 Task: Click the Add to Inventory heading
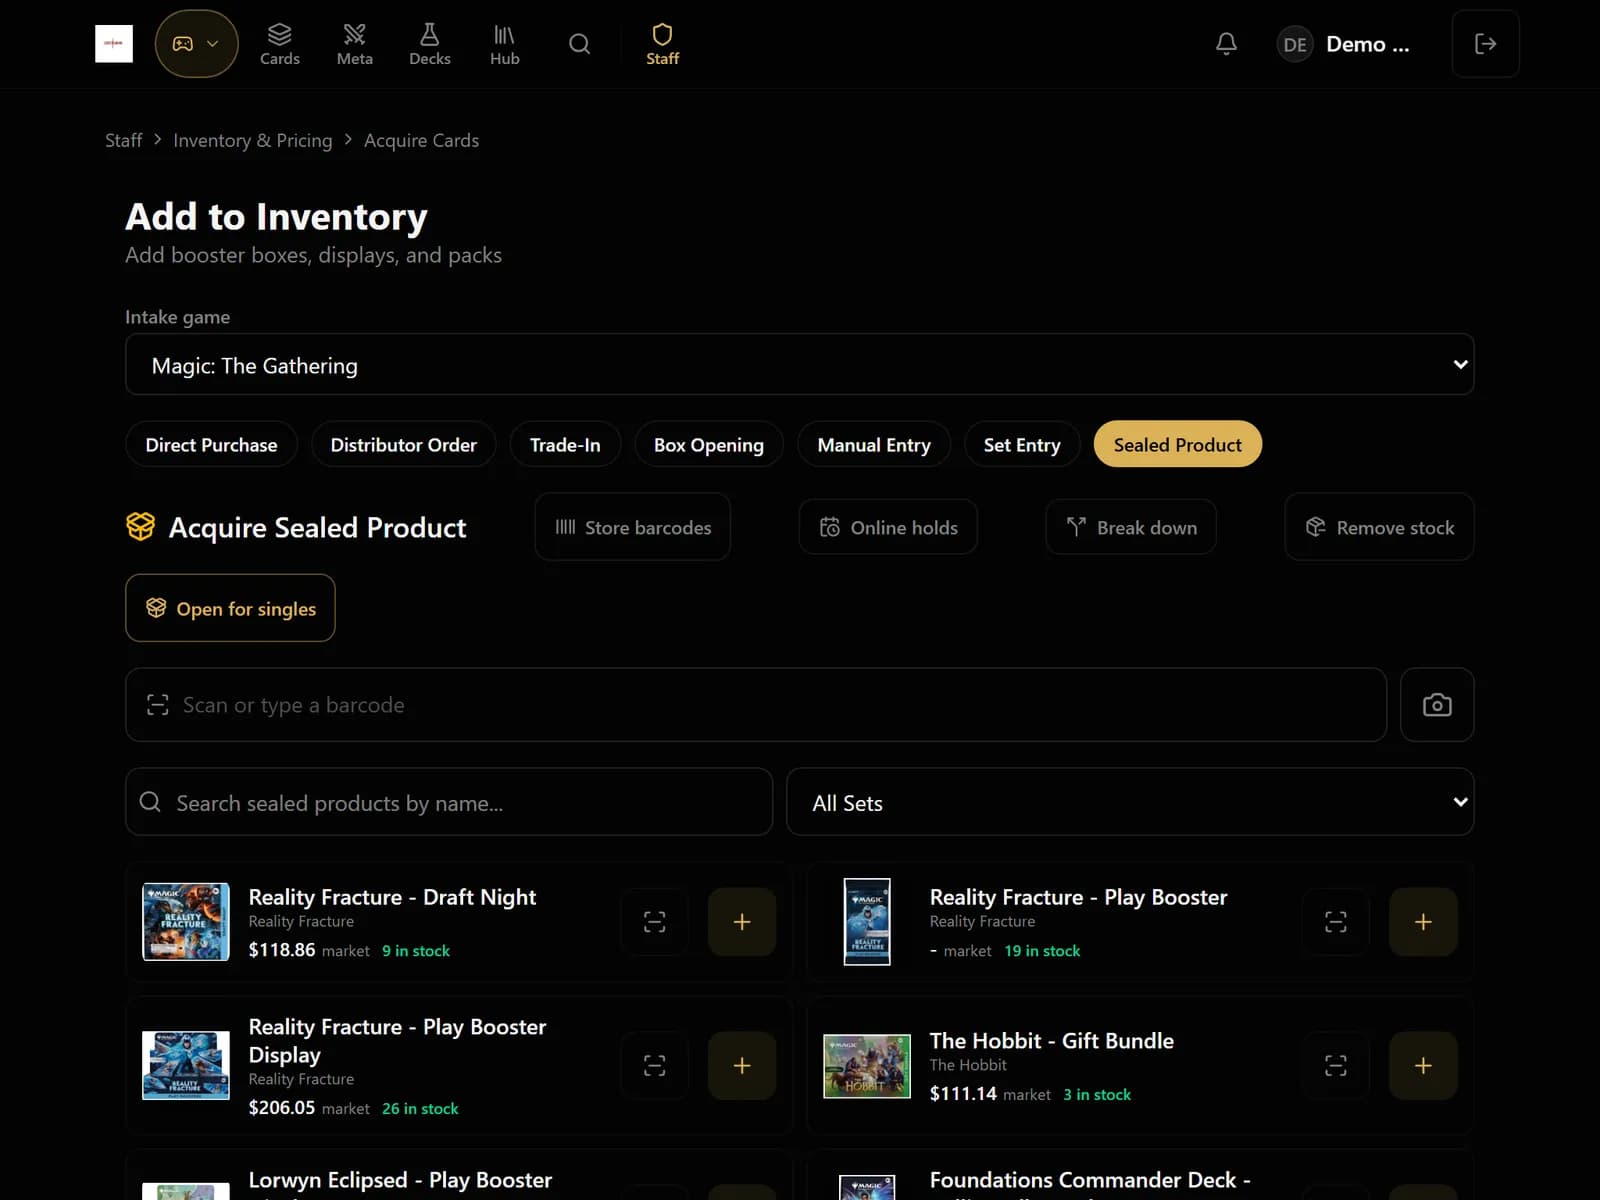click(276, 217)
